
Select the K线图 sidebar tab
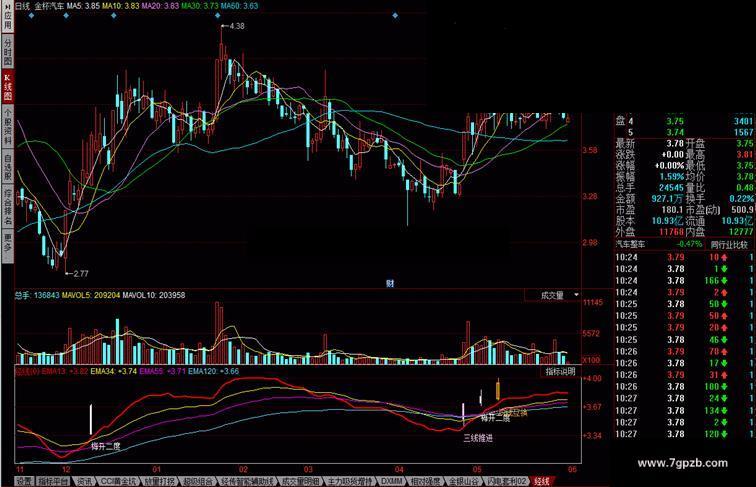[x=8, y=87]
